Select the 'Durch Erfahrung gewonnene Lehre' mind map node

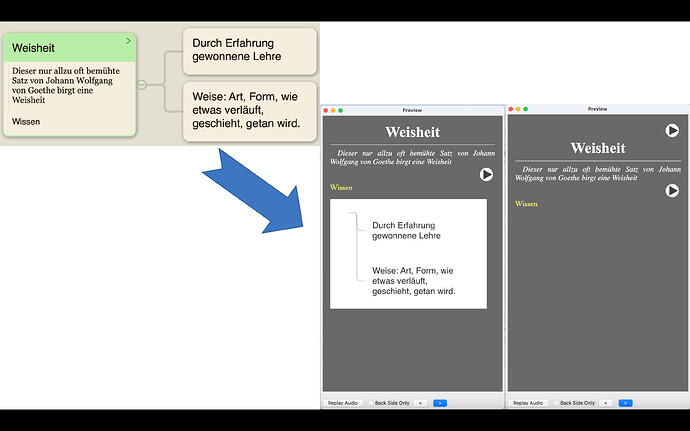point(250,51)
